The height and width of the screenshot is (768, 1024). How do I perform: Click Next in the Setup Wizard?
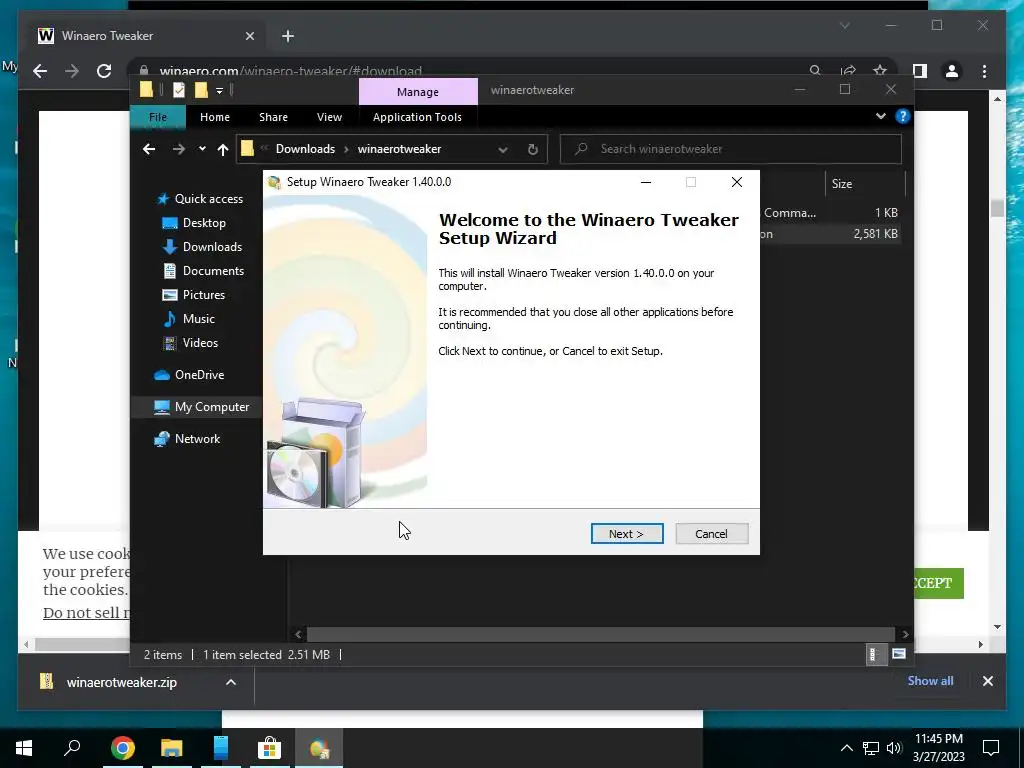pyautogui.click(x=627, y=534)
